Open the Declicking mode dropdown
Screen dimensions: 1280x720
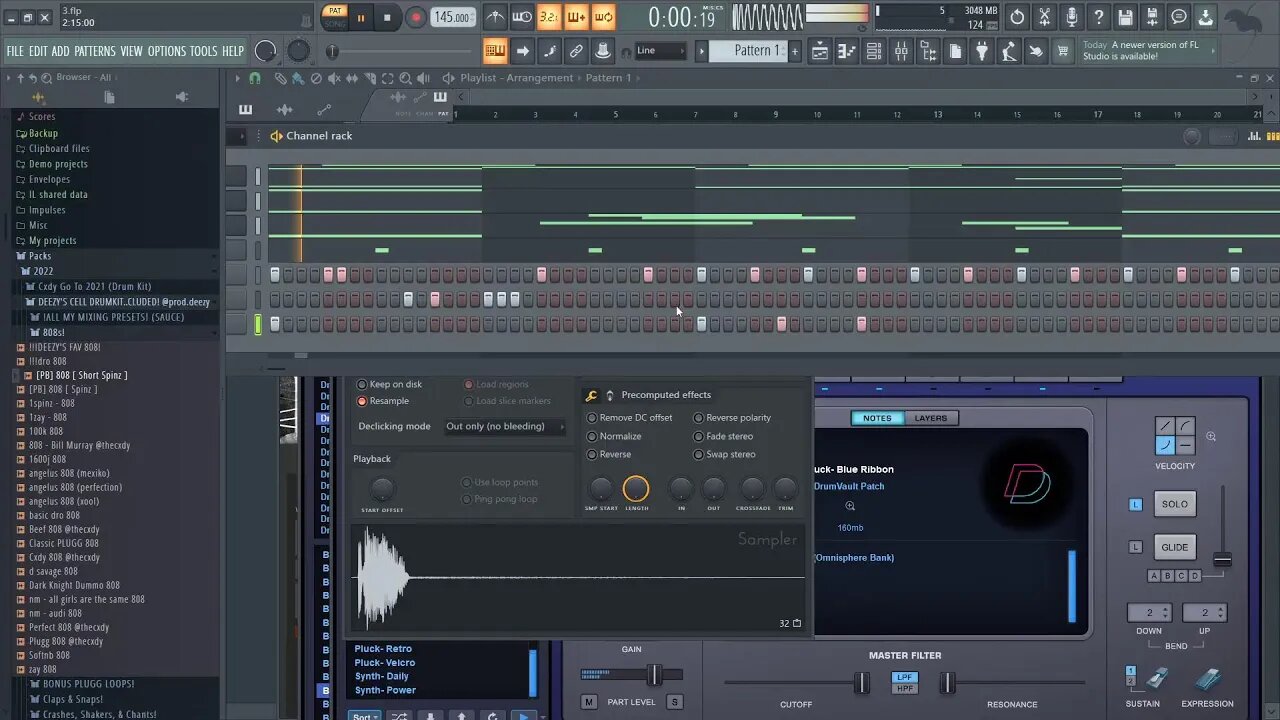tap(504, 426)
